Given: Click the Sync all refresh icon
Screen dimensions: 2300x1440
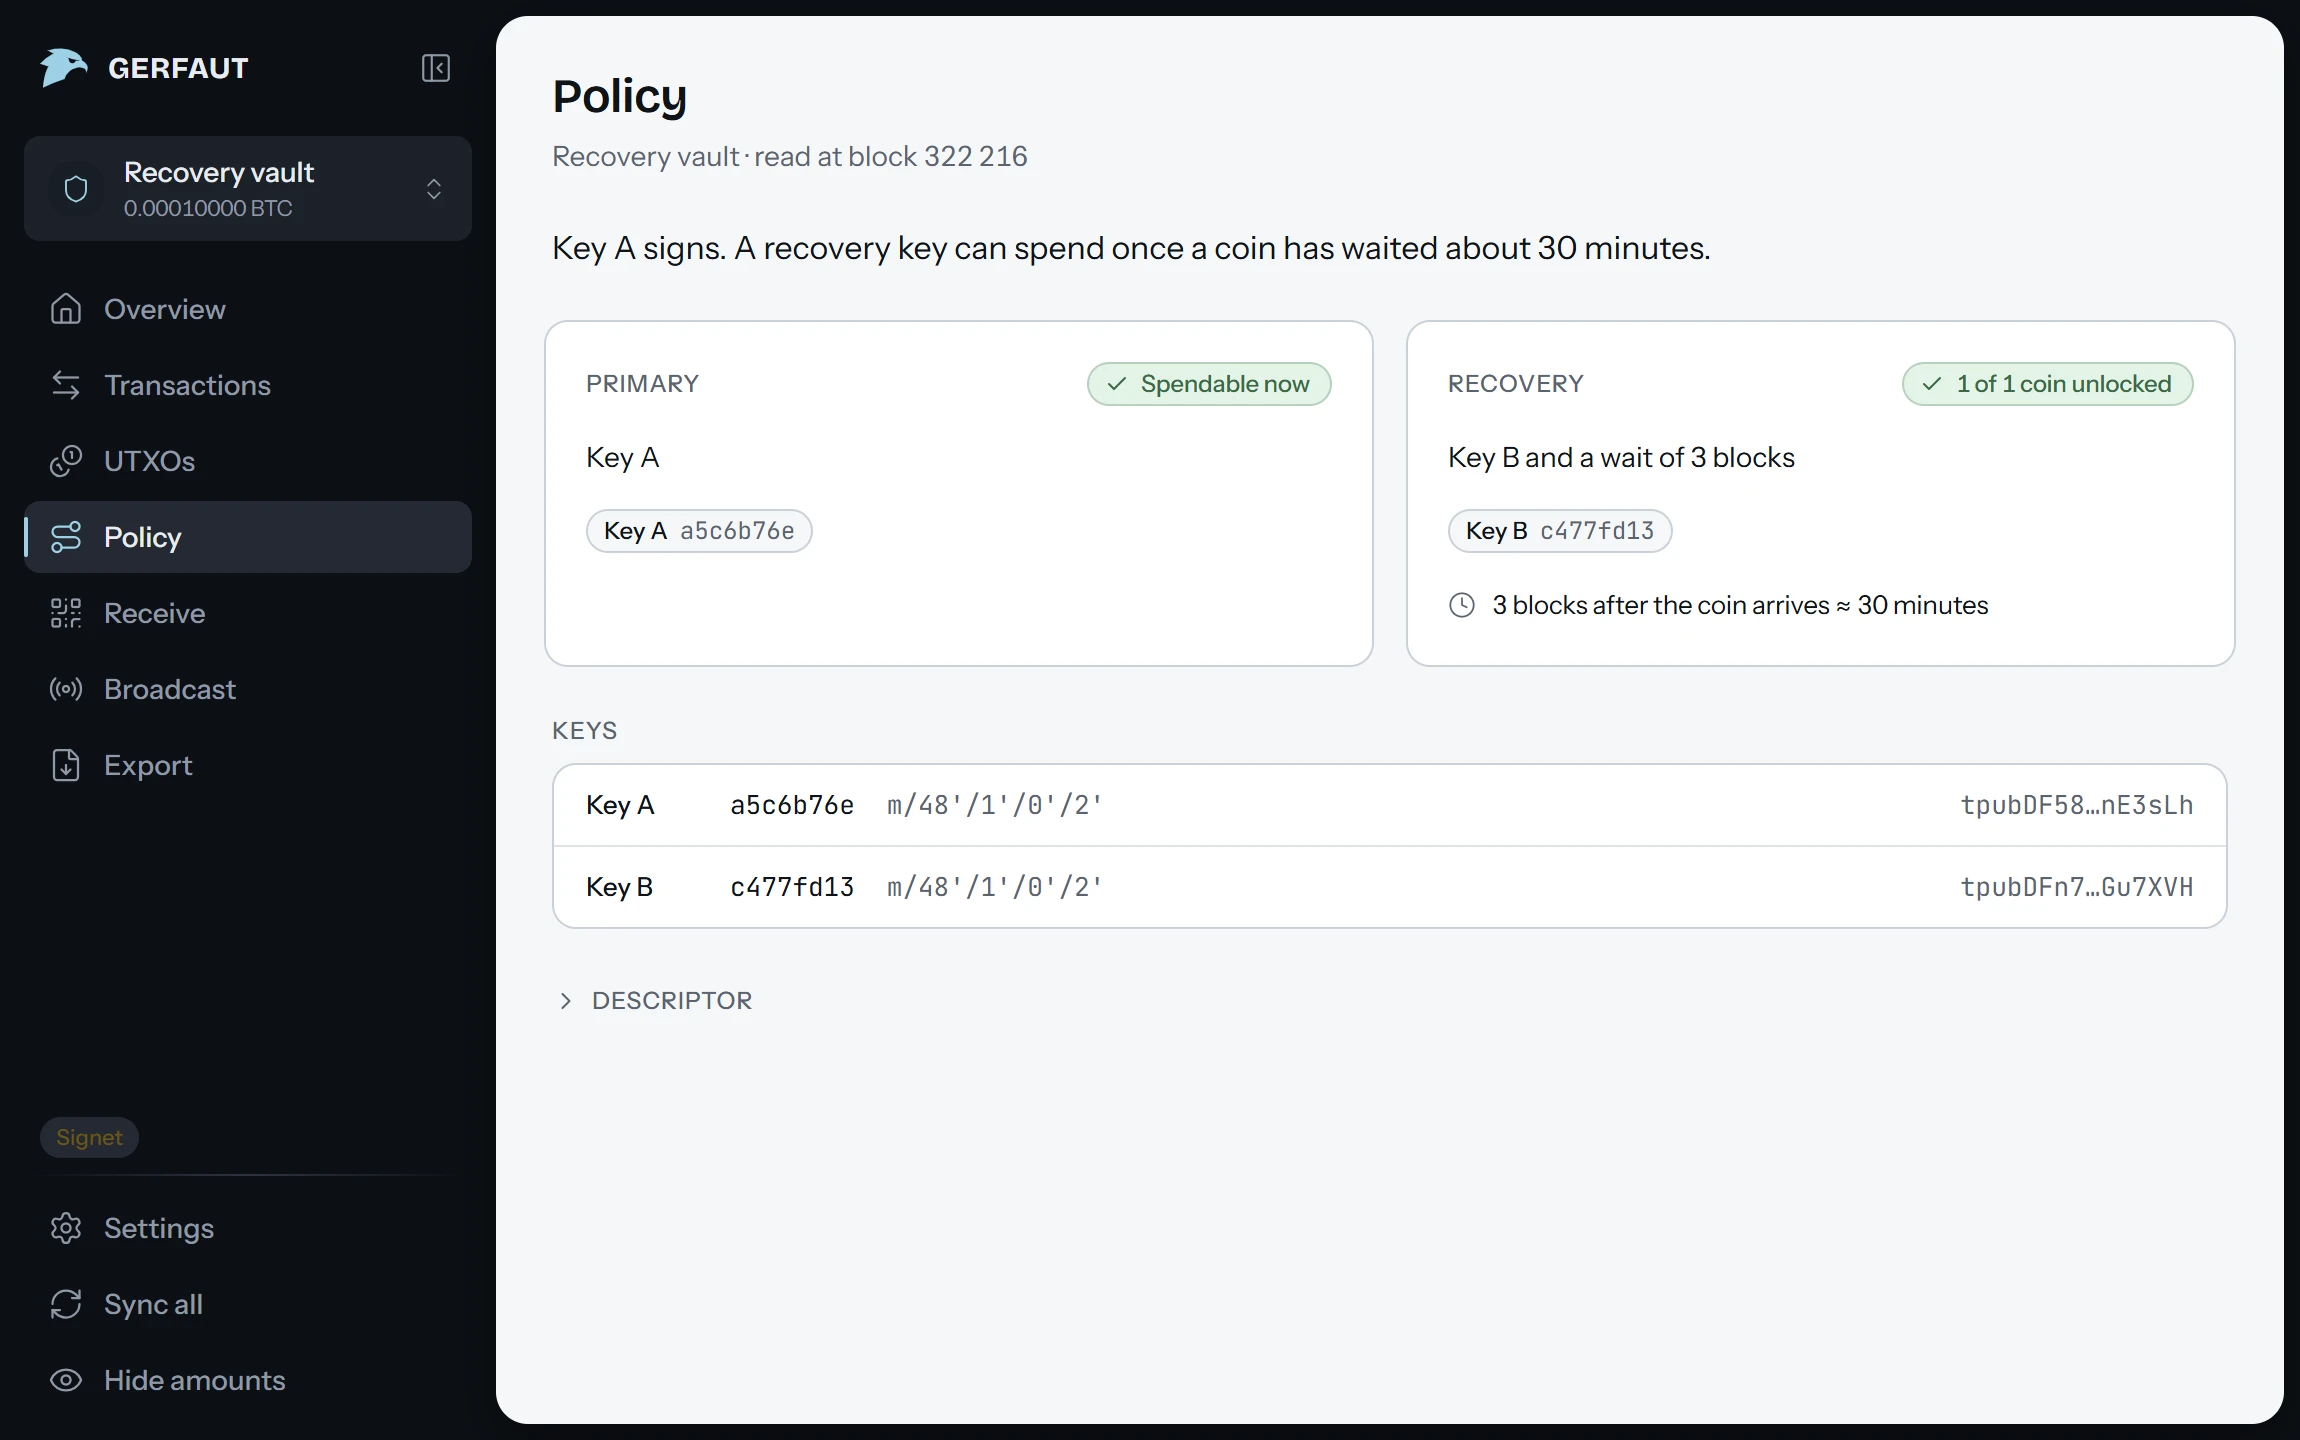Looking at the screenshot, I should pos(66,1304).
